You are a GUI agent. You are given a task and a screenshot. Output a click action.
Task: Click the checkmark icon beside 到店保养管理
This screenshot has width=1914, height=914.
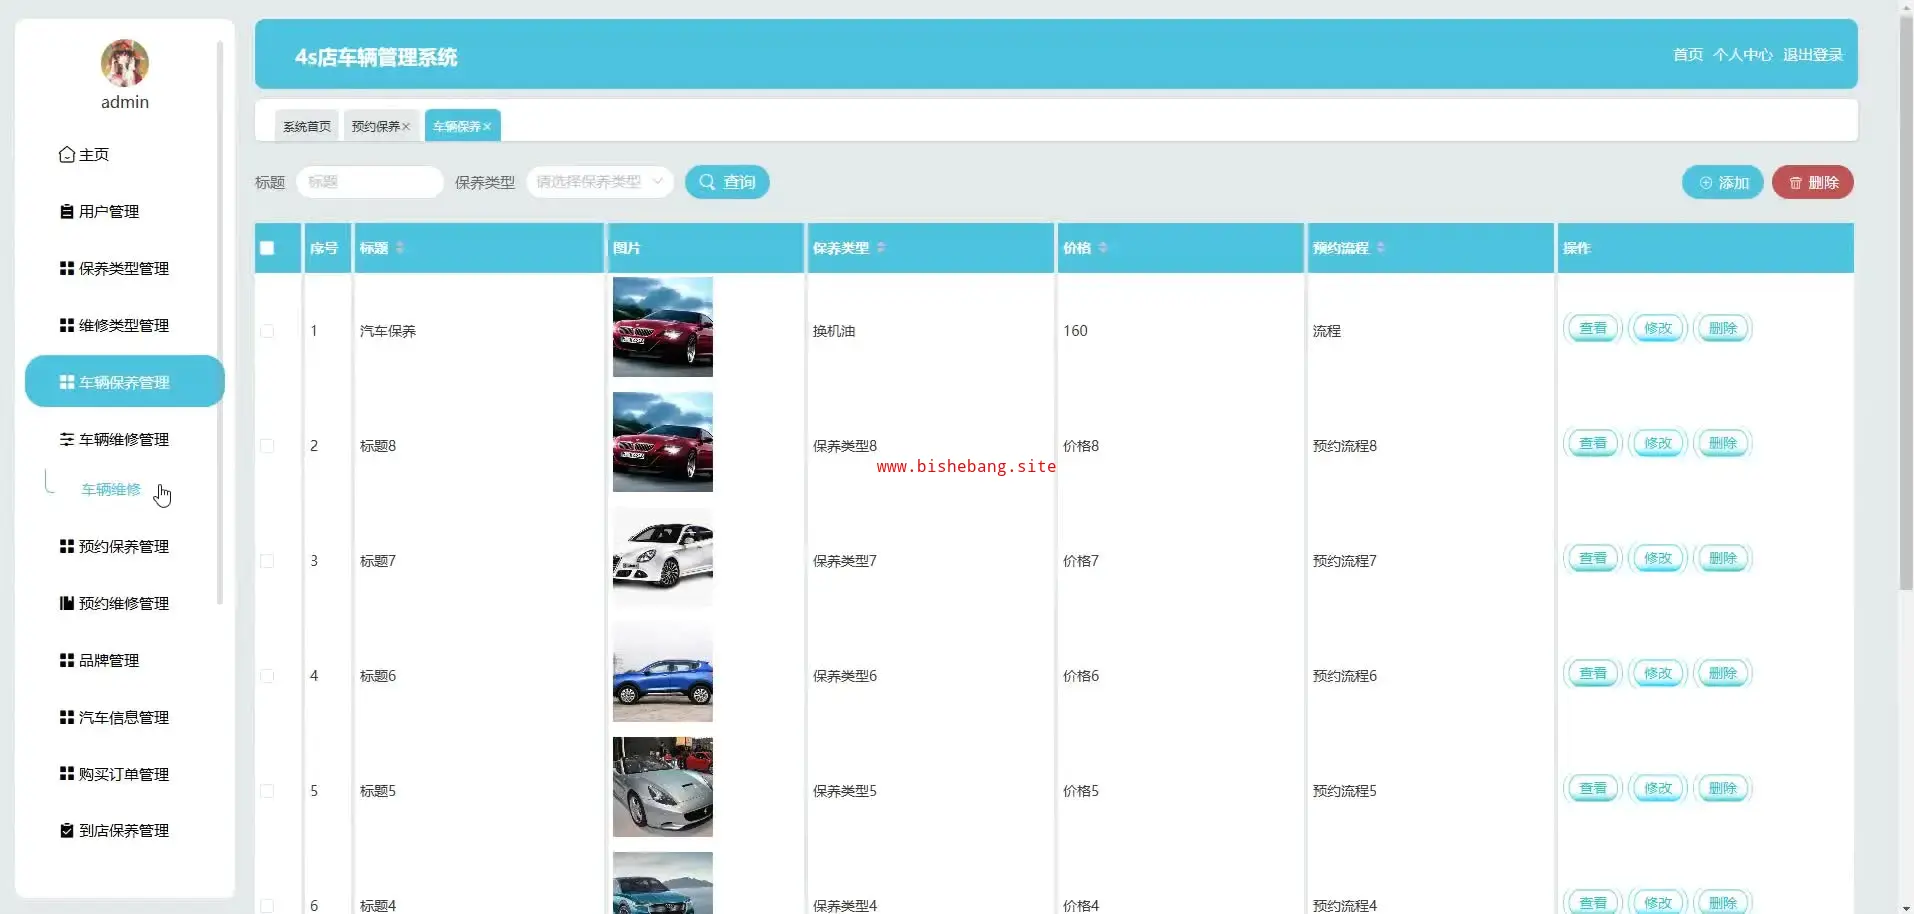(x=67, y=831)
